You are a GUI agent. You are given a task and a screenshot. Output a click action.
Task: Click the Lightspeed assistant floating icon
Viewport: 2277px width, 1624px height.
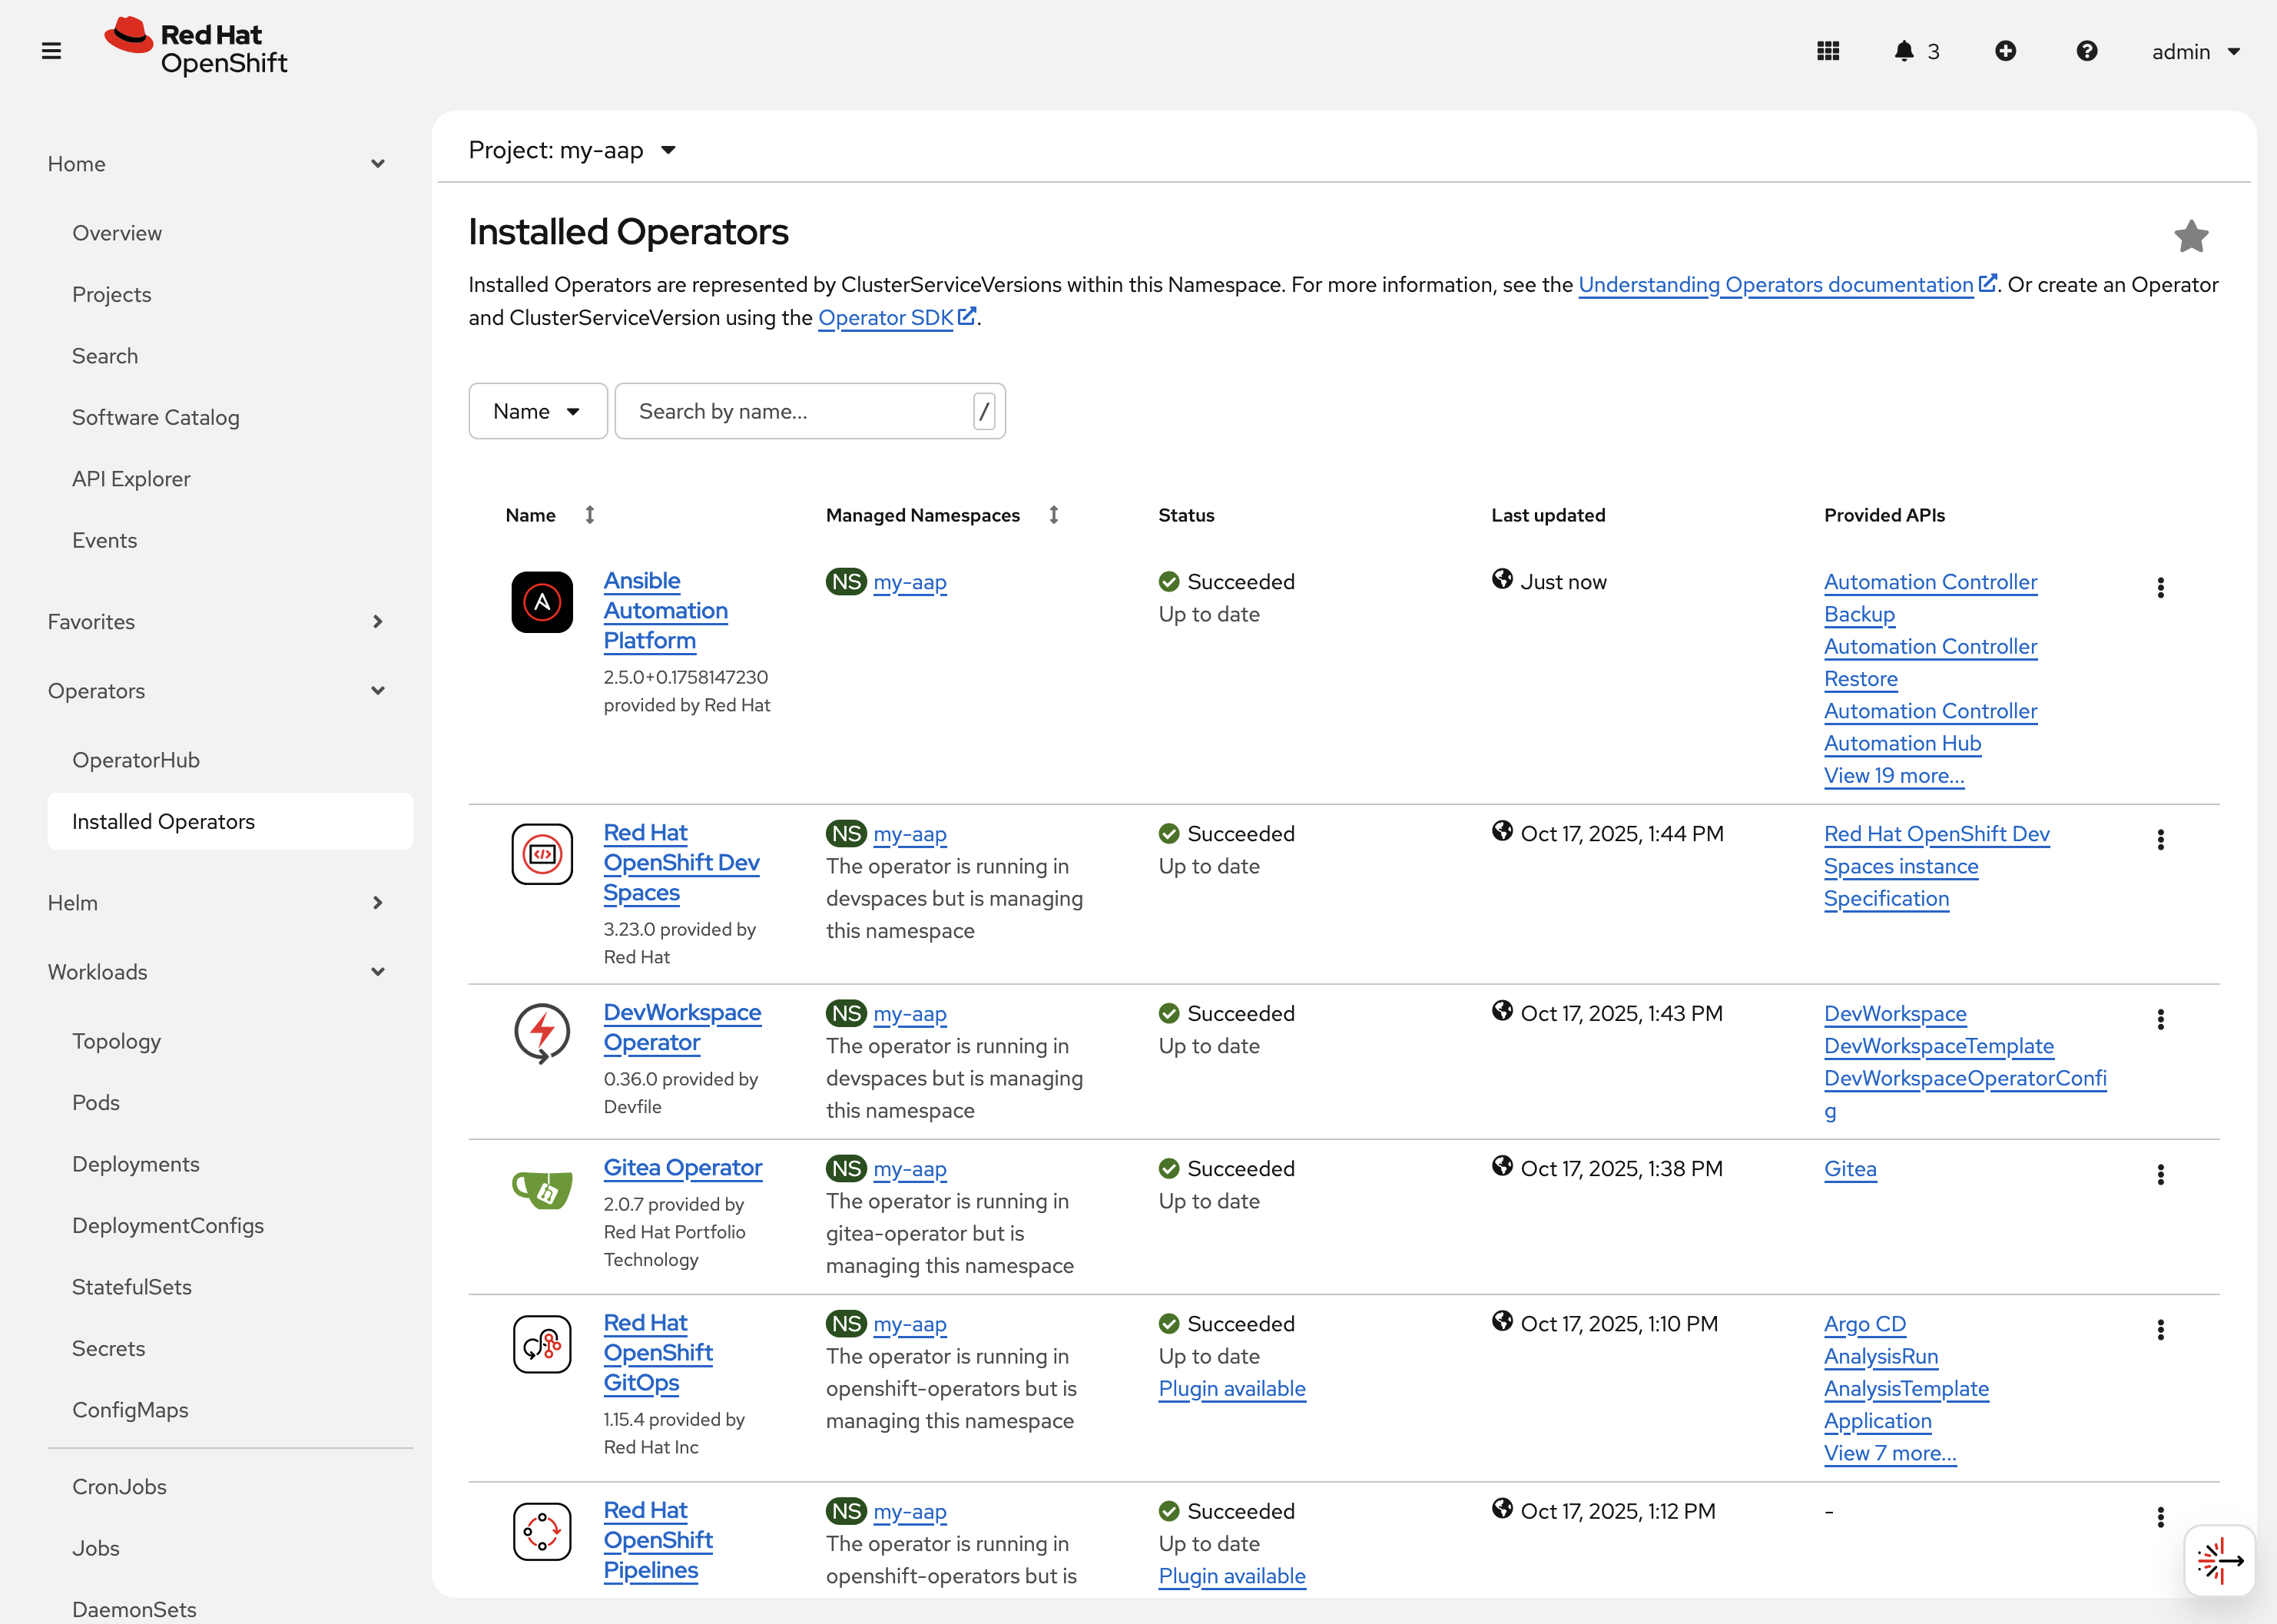click(x=2219, y=1560)
